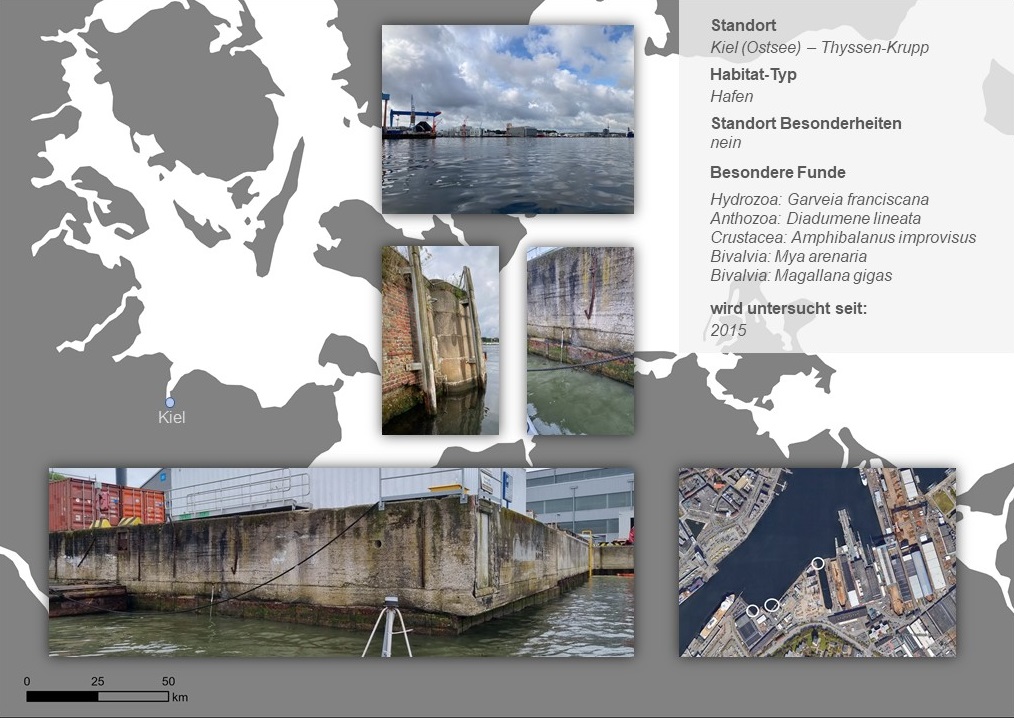Click the 'Habitat-Typ' heading

pyautogui.click(x=753, y=75)
